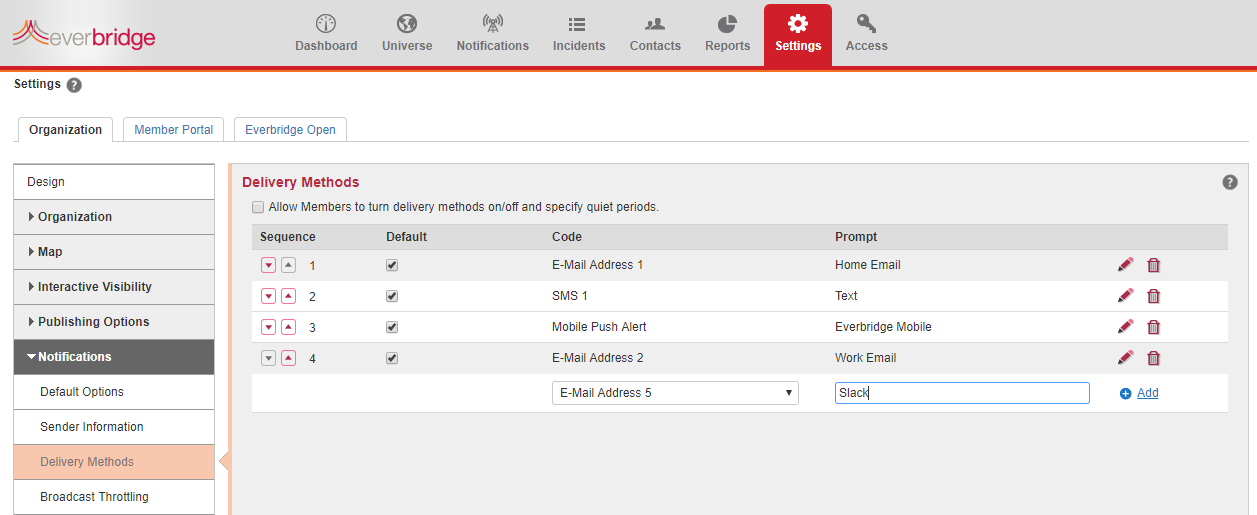Edit the Everbridge Mobile push alert row
The image size is (1257, 515).
[x=1125, y=327]
